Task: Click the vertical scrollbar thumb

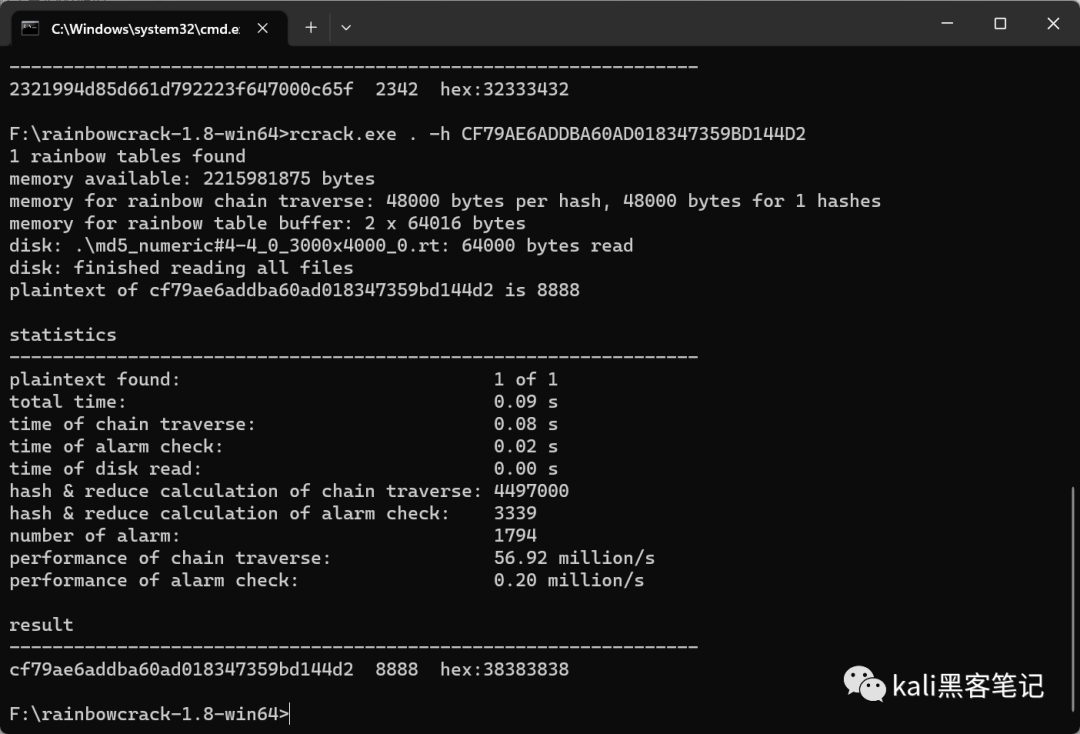Action: click(1072, 599)
